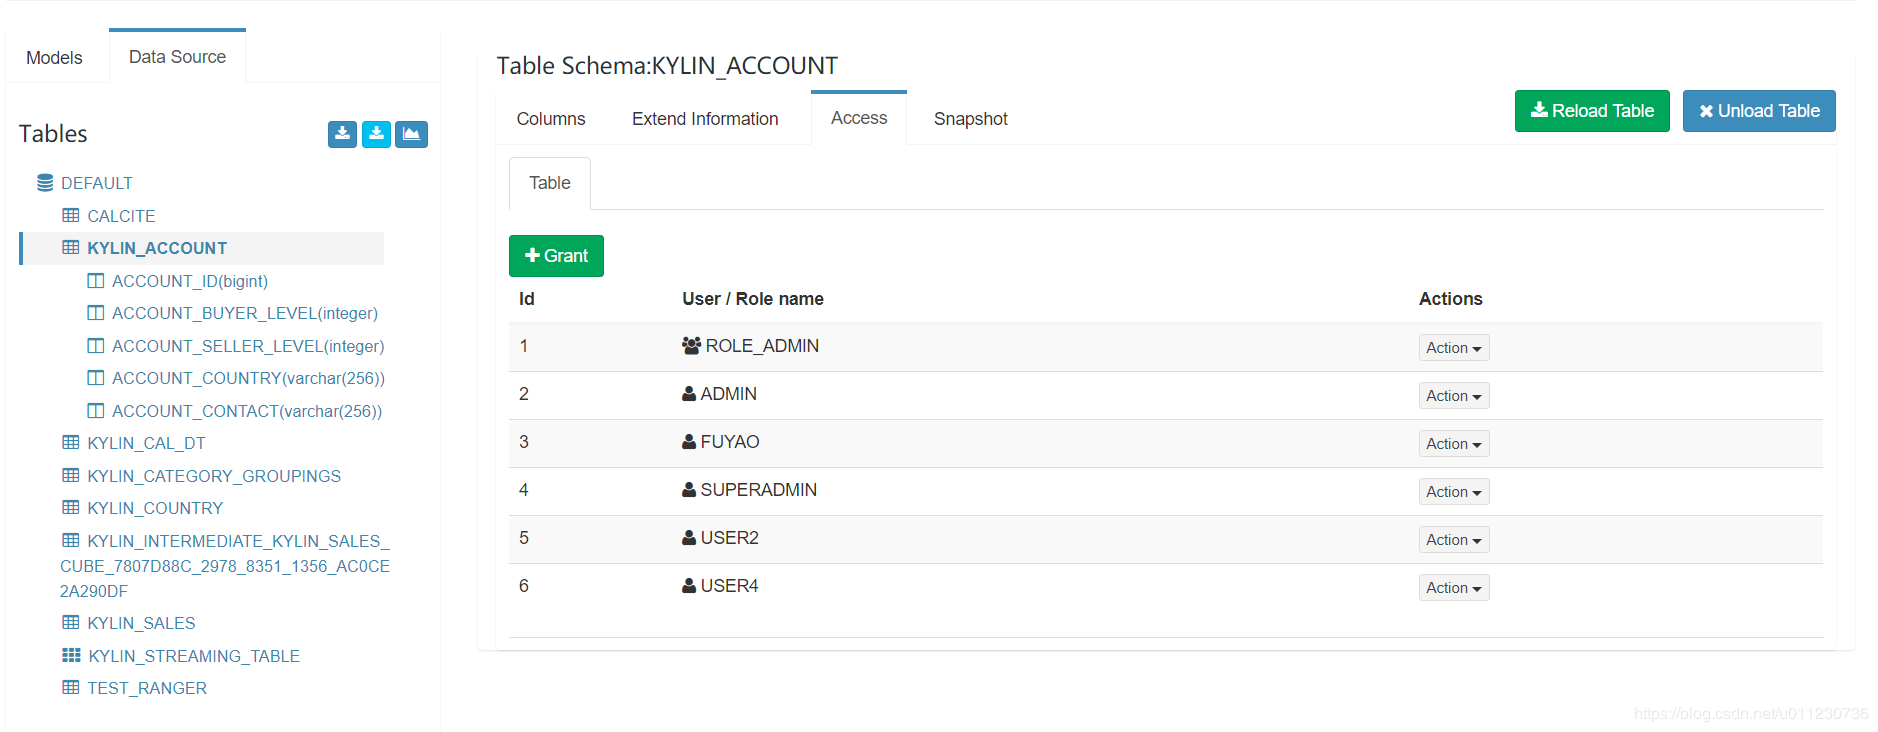Open the Action dropdown for USER4
This screenshot has width=1878, height=732.
tap(1454, 588)
